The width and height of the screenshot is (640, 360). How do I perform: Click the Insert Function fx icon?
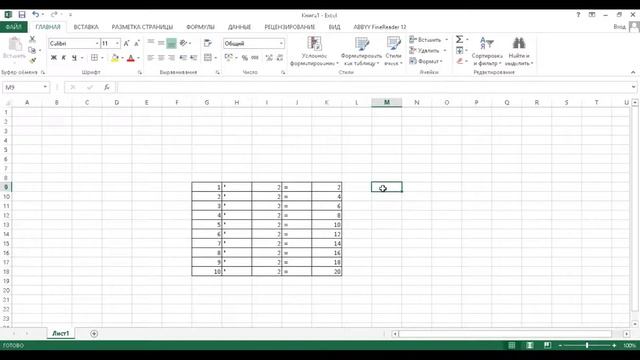pyautogui.click(x=107, y=87)
